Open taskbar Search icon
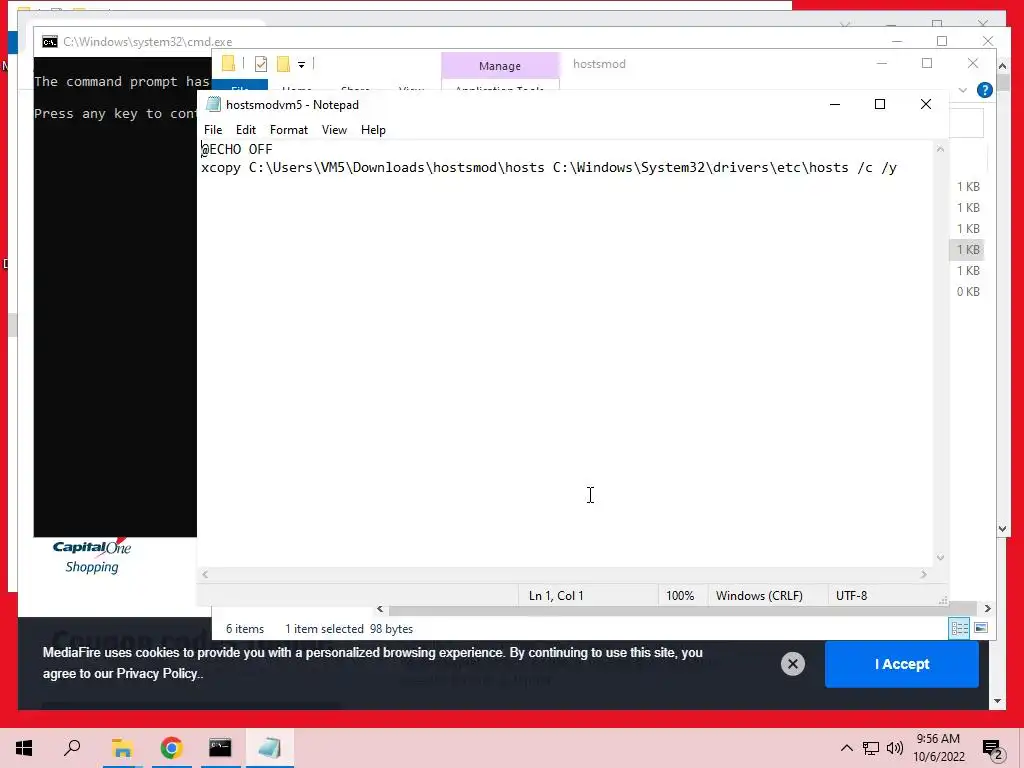The width and height of the screenshot is (1024, 768). [72, 748]
